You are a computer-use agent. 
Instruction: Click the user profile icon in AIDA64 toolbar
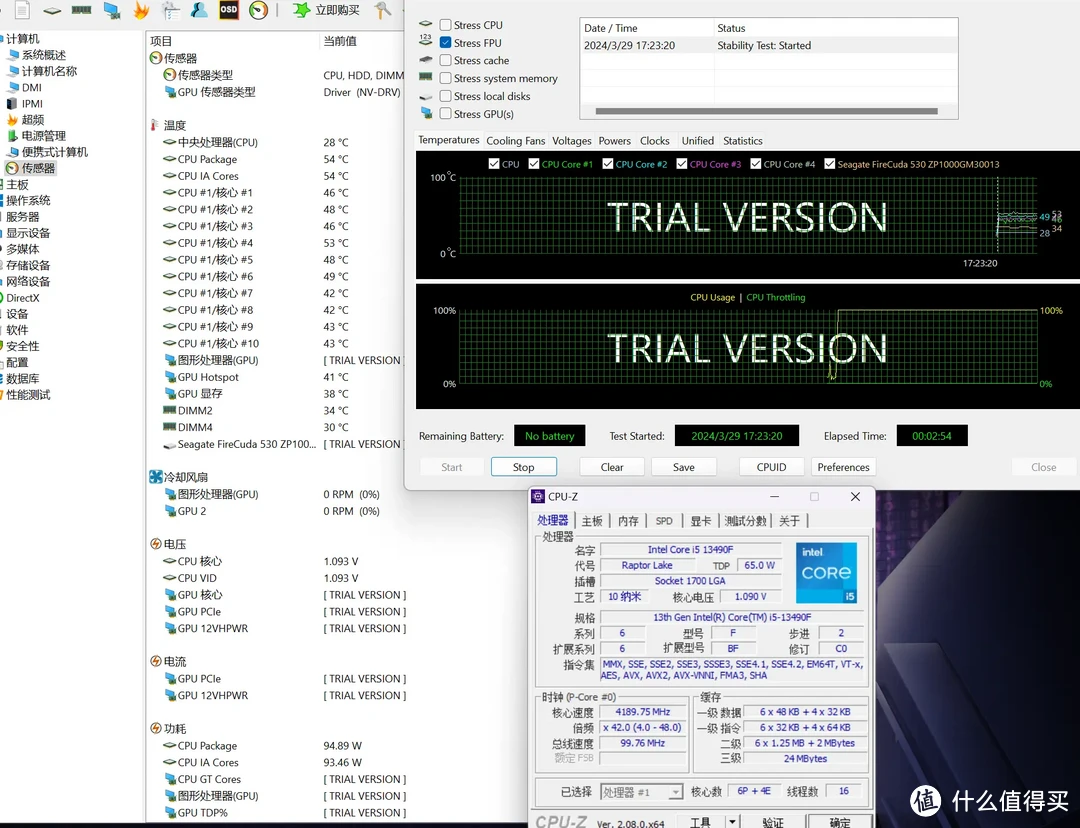pyautogui.click(x=199, y=10)
